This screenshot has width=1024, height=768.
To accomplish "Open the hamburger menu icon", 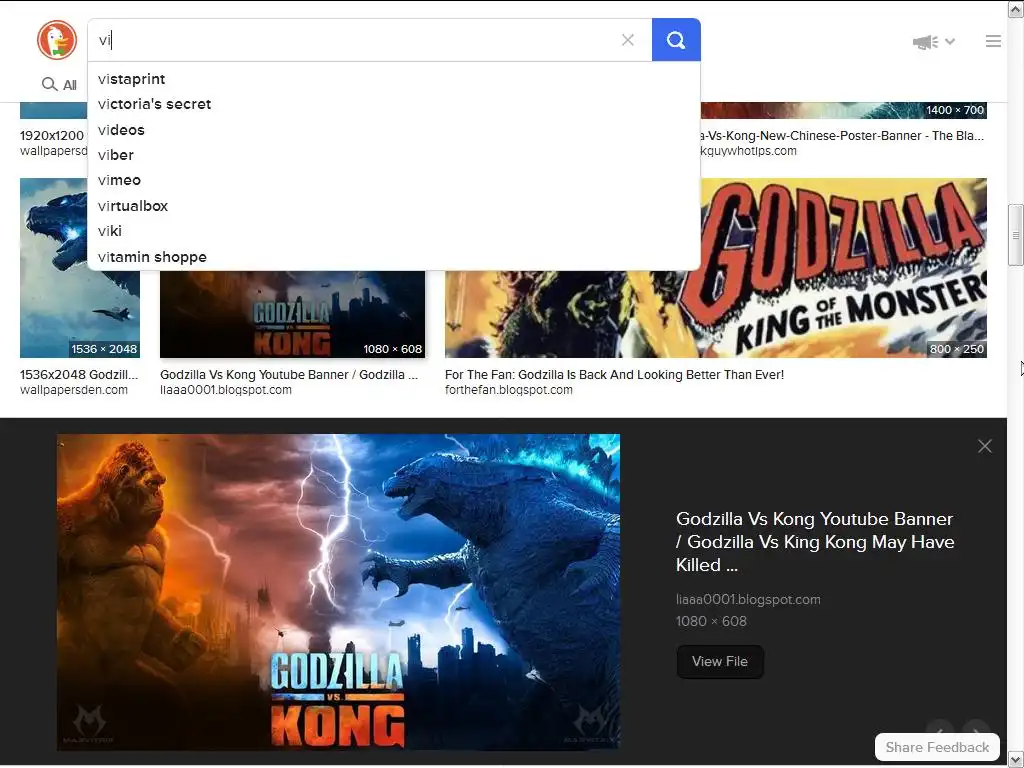I will (993, 41).
